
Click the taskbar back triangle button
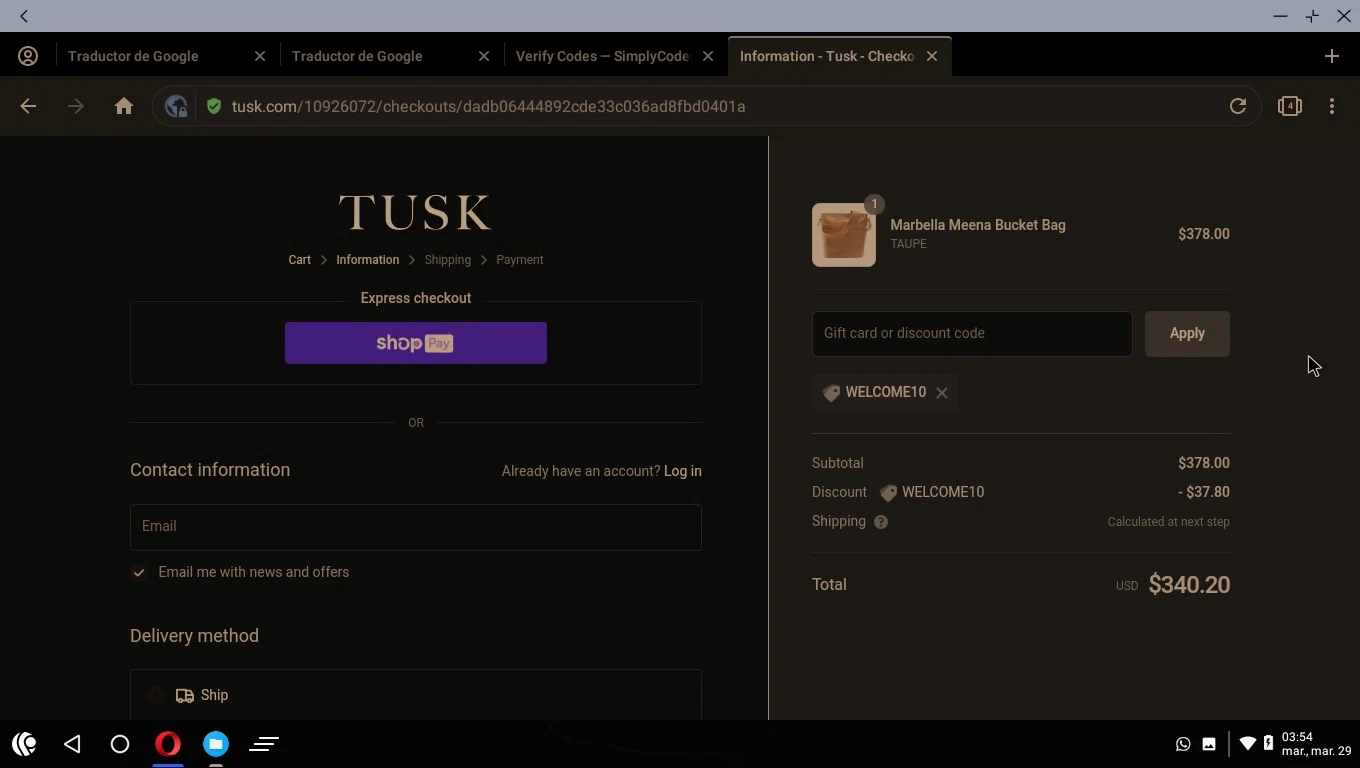pyautogui.click(x=72, y=744)
